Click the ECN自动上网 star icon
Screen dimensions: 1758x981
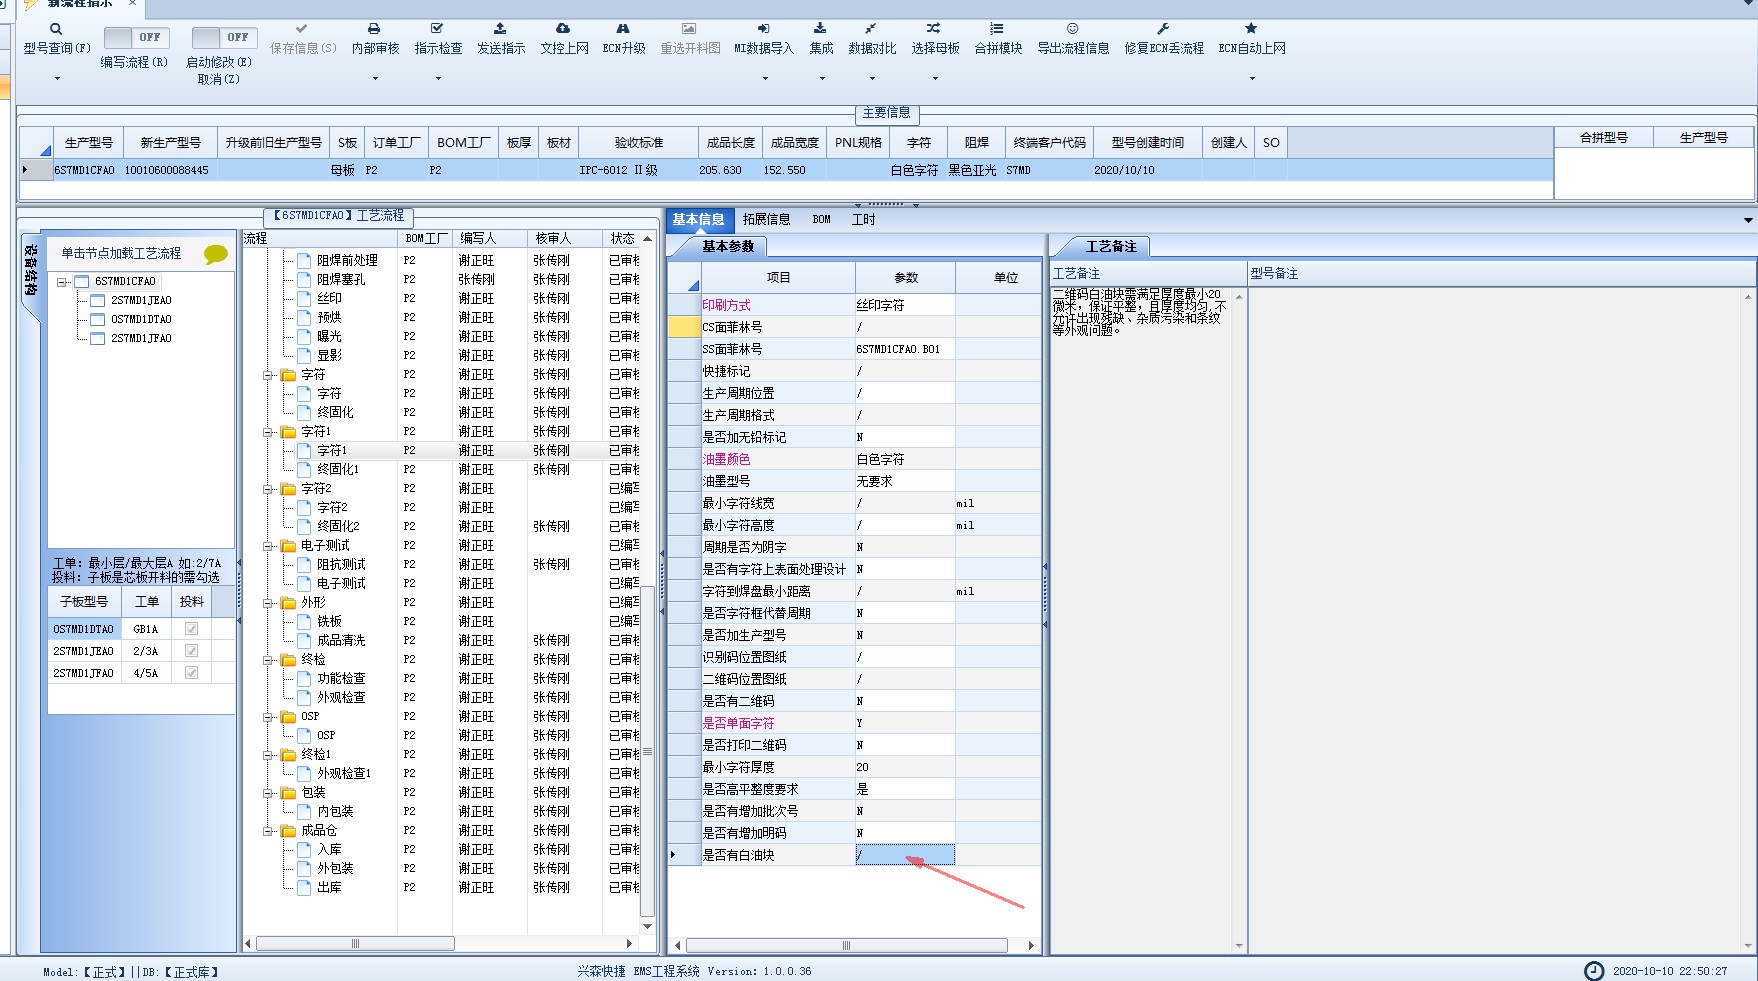[x=1251, y=29]
